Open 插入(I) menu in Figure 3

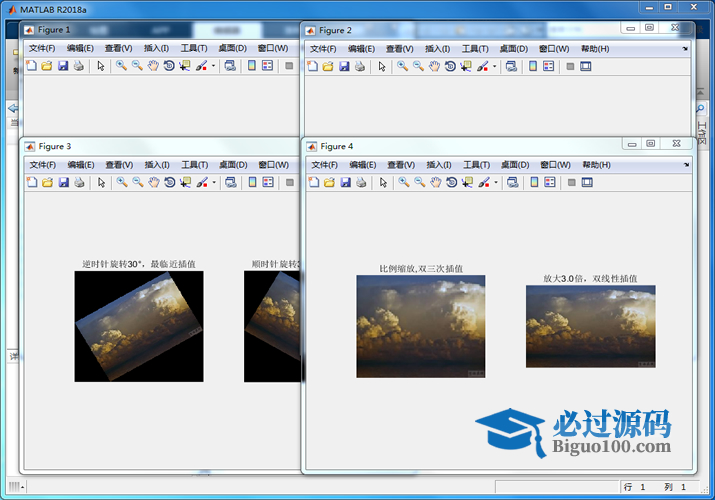(157, 165)
